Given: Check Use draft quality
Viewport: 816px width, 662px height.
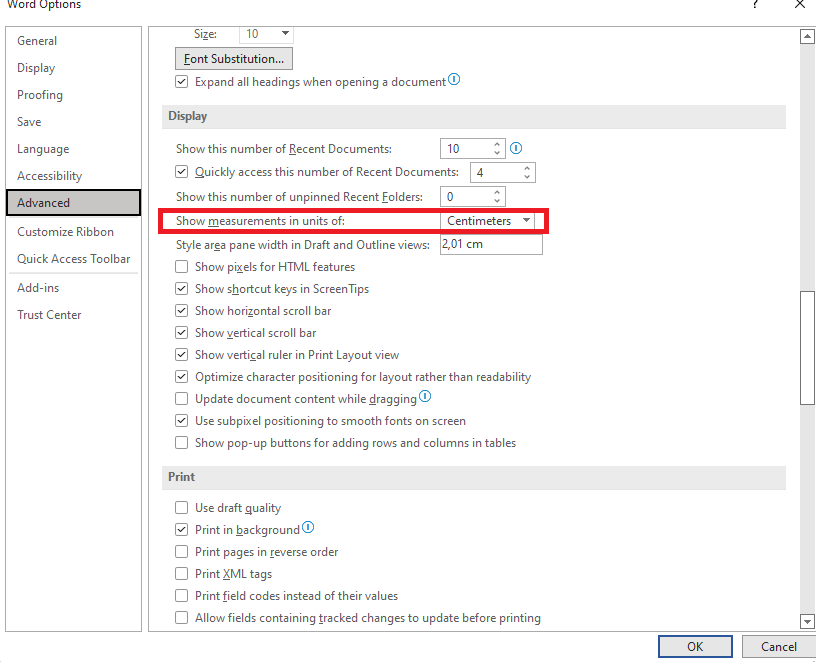Looking at the screenshot, I should coord(181,507).
